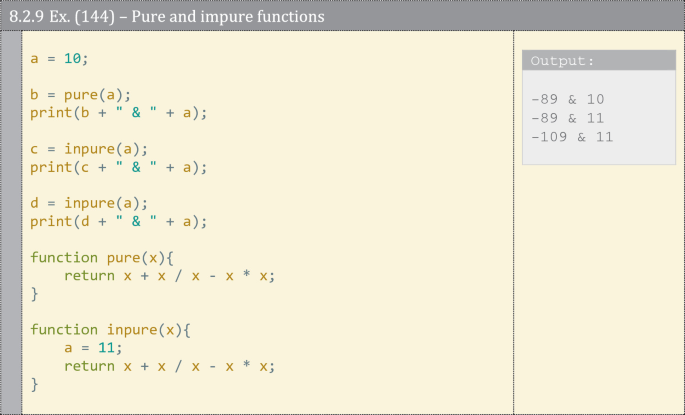Screen dimensions: 685x415
Task: Select the '-89 & 11' output line
Action: [568, 118]
